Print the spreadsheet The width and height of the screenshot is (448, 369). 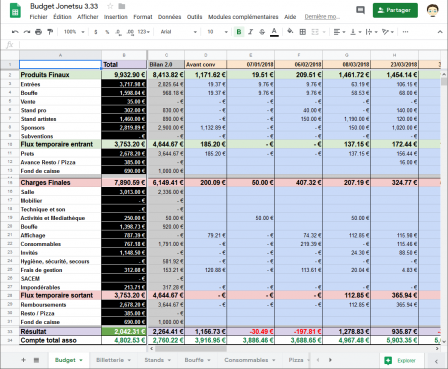(x=39, y=32)
